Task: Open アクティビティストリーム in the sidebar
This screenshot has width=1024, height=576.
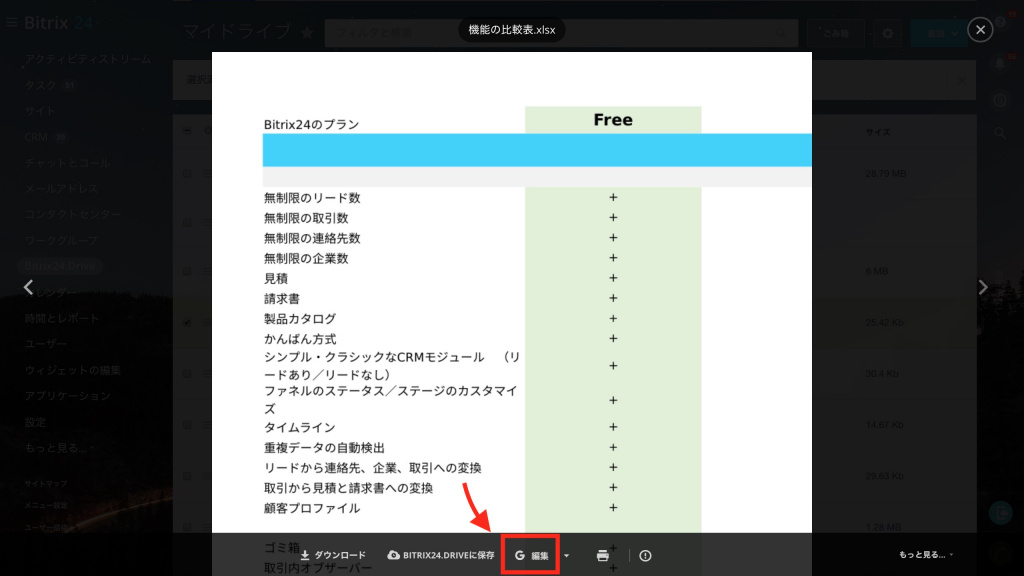Action: (x=88, y=59)
